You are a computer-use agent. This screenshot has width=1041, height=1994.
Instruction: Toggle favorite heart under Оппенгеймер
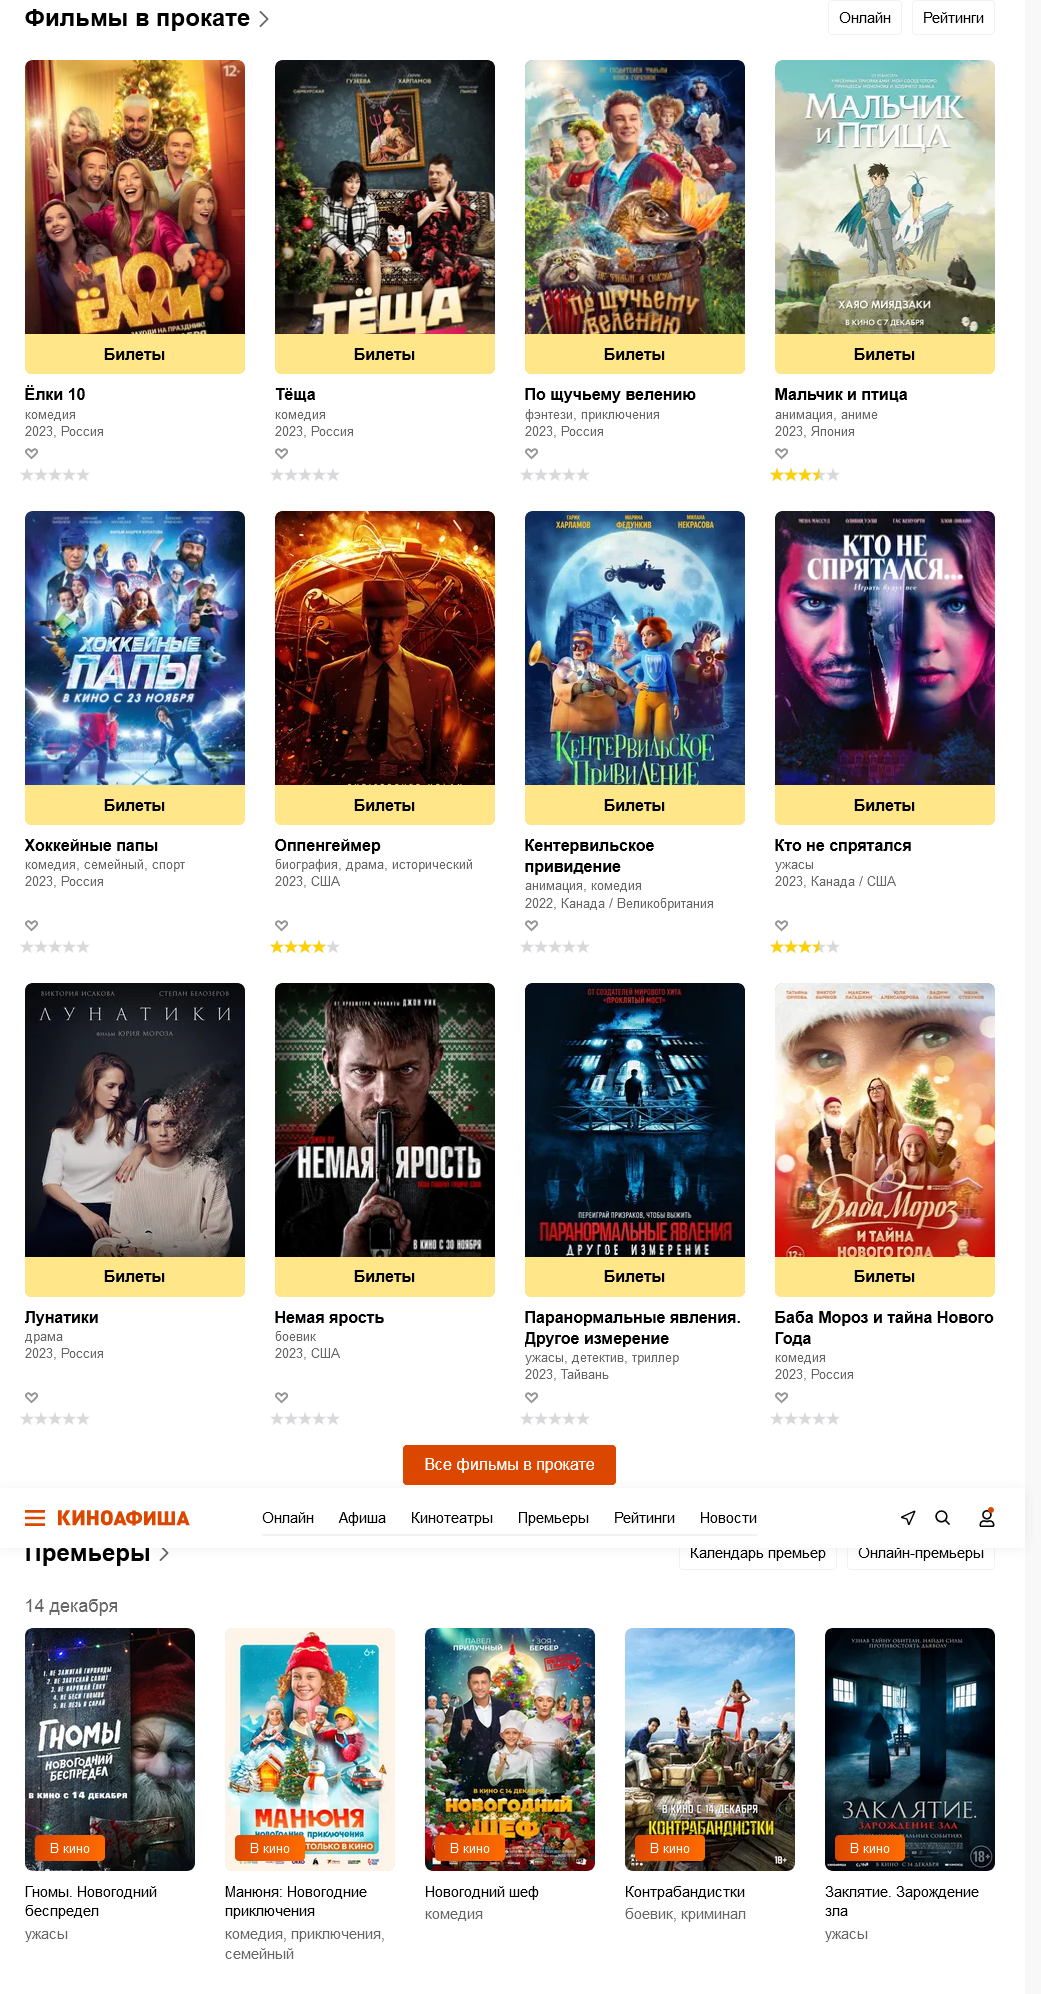(281, 925)
